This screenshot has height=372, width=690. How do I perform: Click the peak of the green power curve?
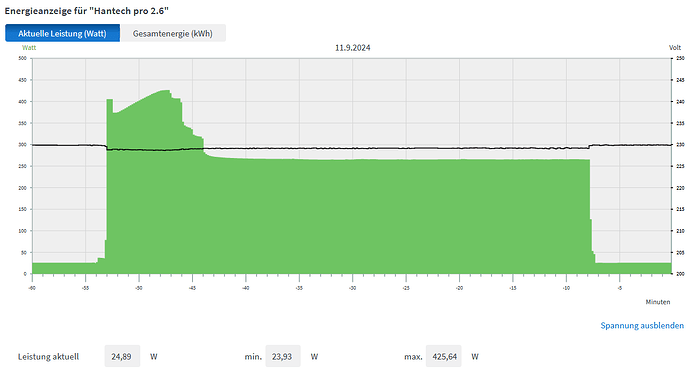pyautogui.click(x=165, y=91)
